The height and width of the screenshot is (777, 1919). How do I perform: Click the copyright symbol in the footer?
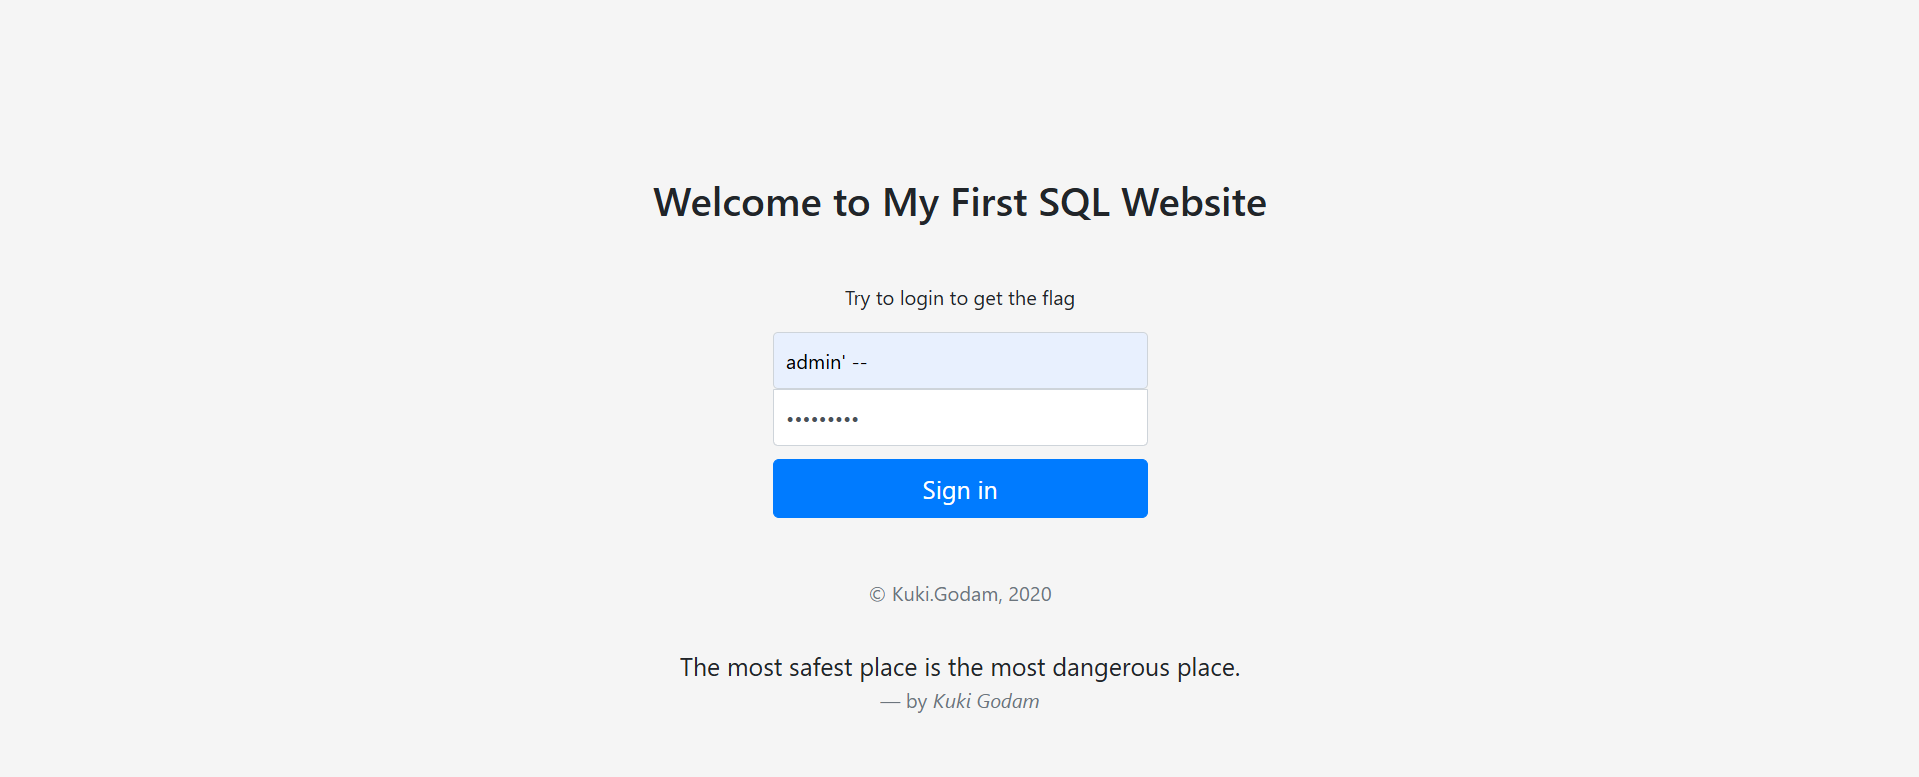click(x=877, y=595)
